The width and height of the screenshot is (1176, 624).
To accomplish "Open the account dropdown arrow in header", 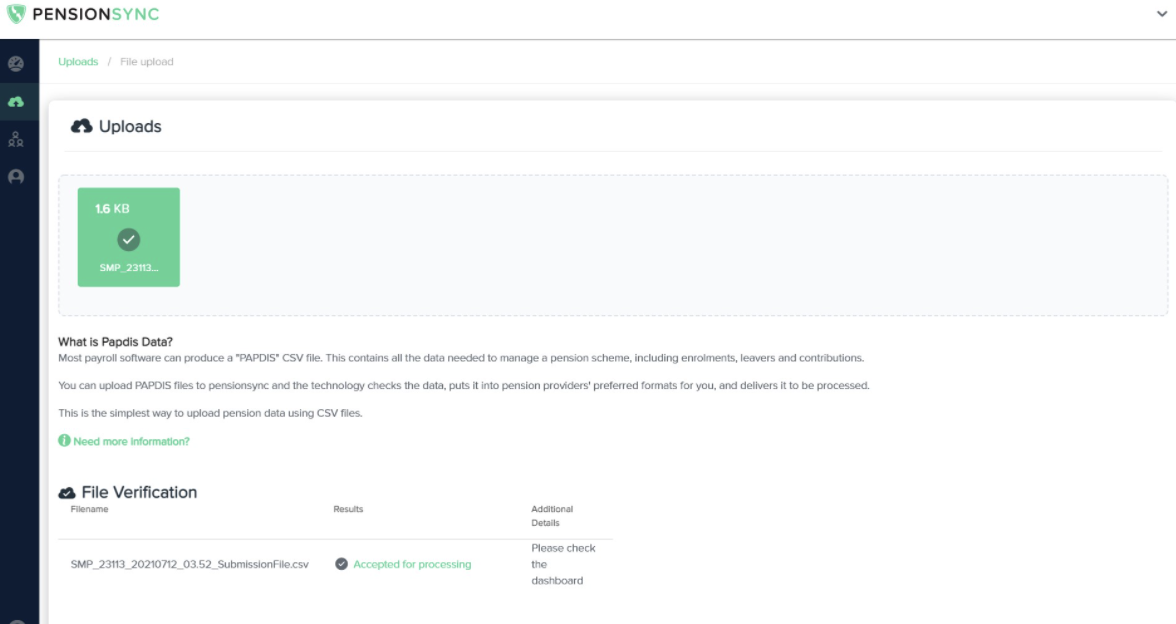I will pos(1162,15).
